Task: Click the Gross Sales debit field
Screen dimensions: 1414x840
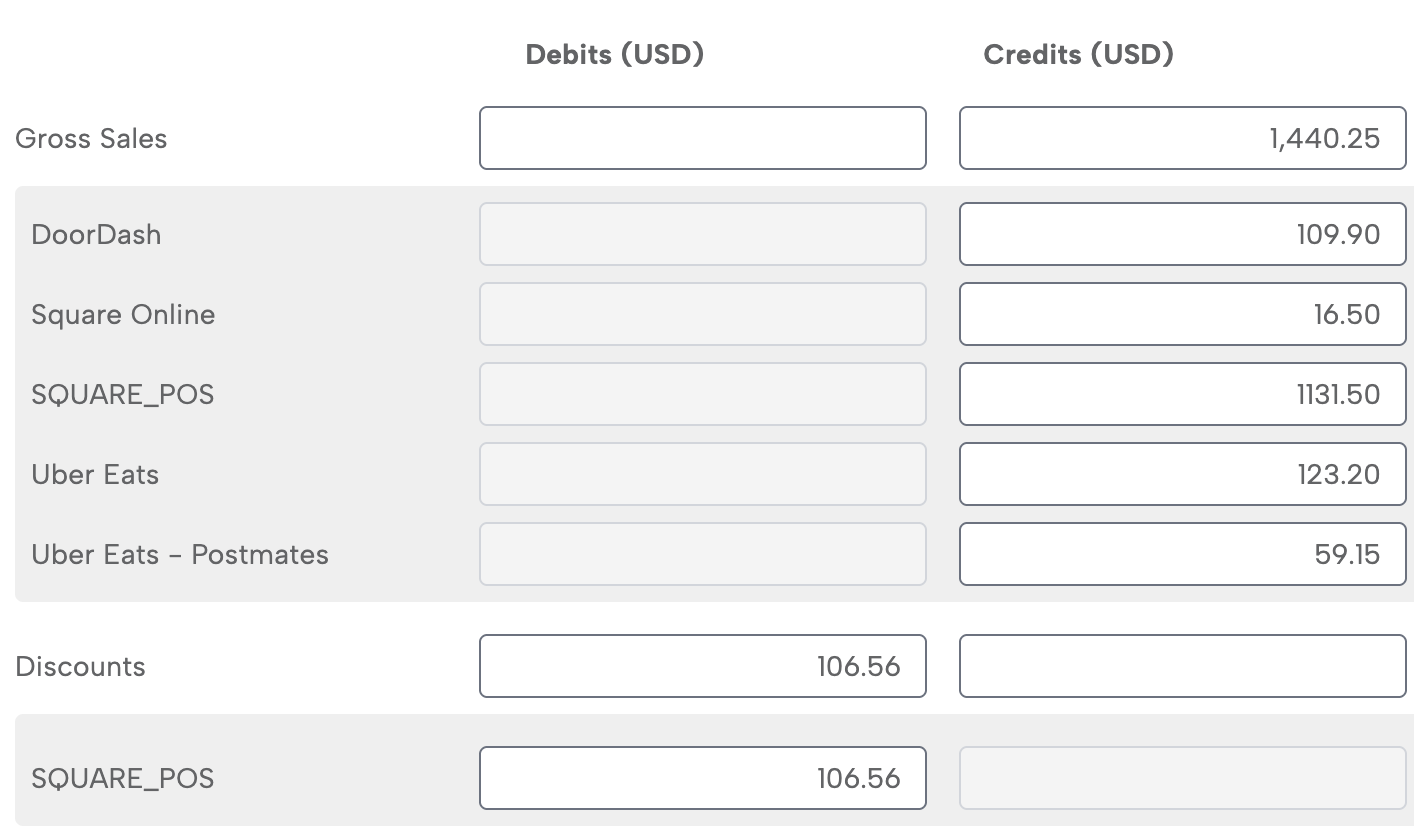Action: point(702,138)
